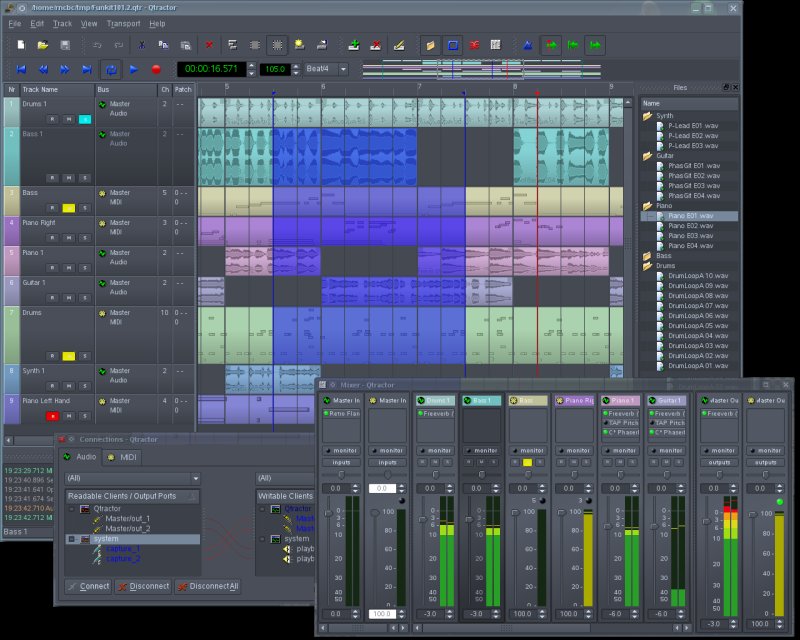Toggle Solo on the Drums 1 track
The width and height of the screenshot is (800, 640).
click(x=85, y=119)
